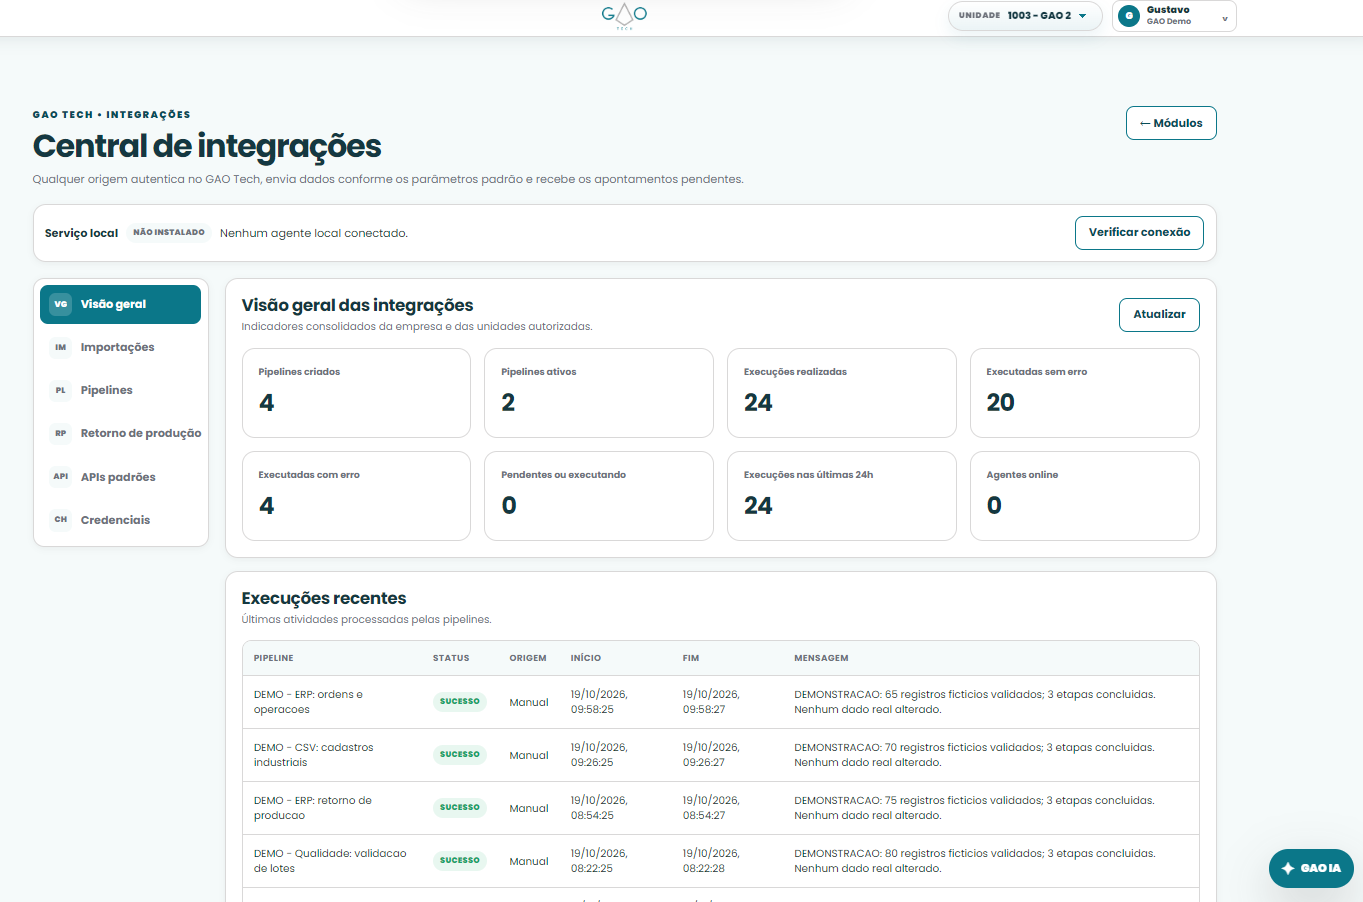This screenshot has height=902, width=1363.
Task: Expand the Gustavo account menu chevron
Action: point(1225,19)
